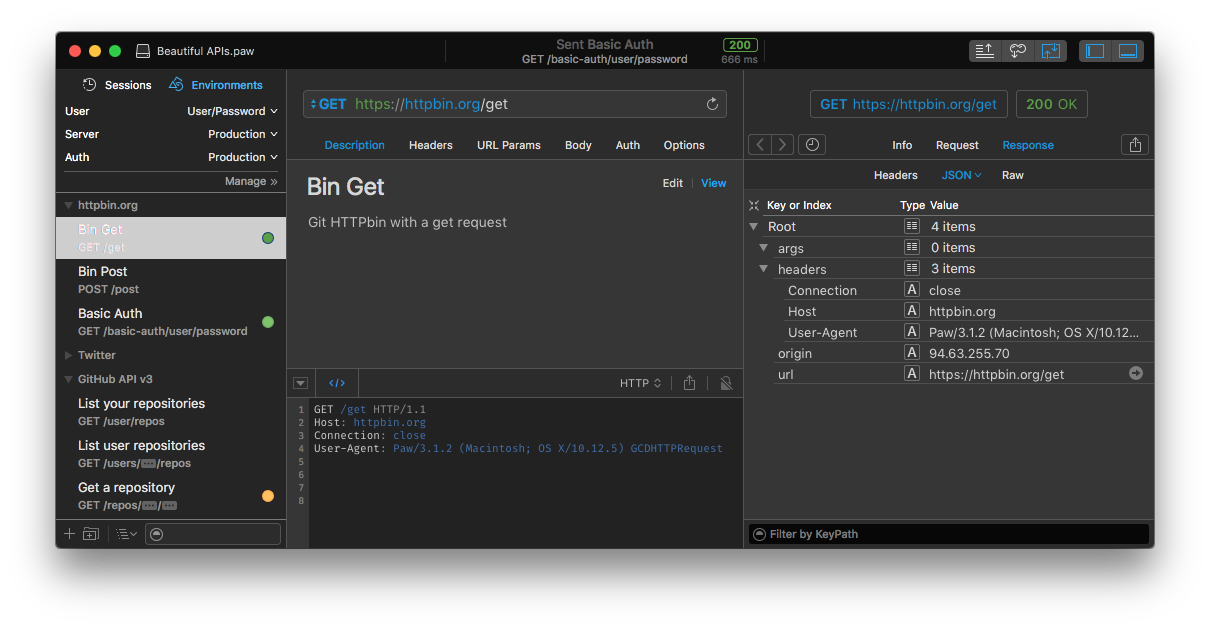Click the expand-all icon beside Key or Index

pos(754,205)
